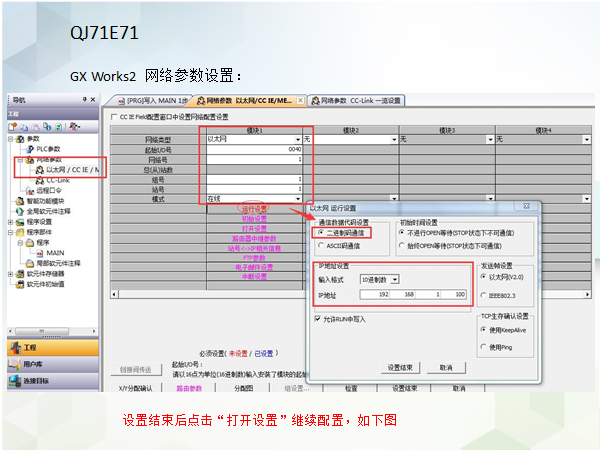Switch to 网络参数 CC-Link 一览设置 tab

[356, 101]
